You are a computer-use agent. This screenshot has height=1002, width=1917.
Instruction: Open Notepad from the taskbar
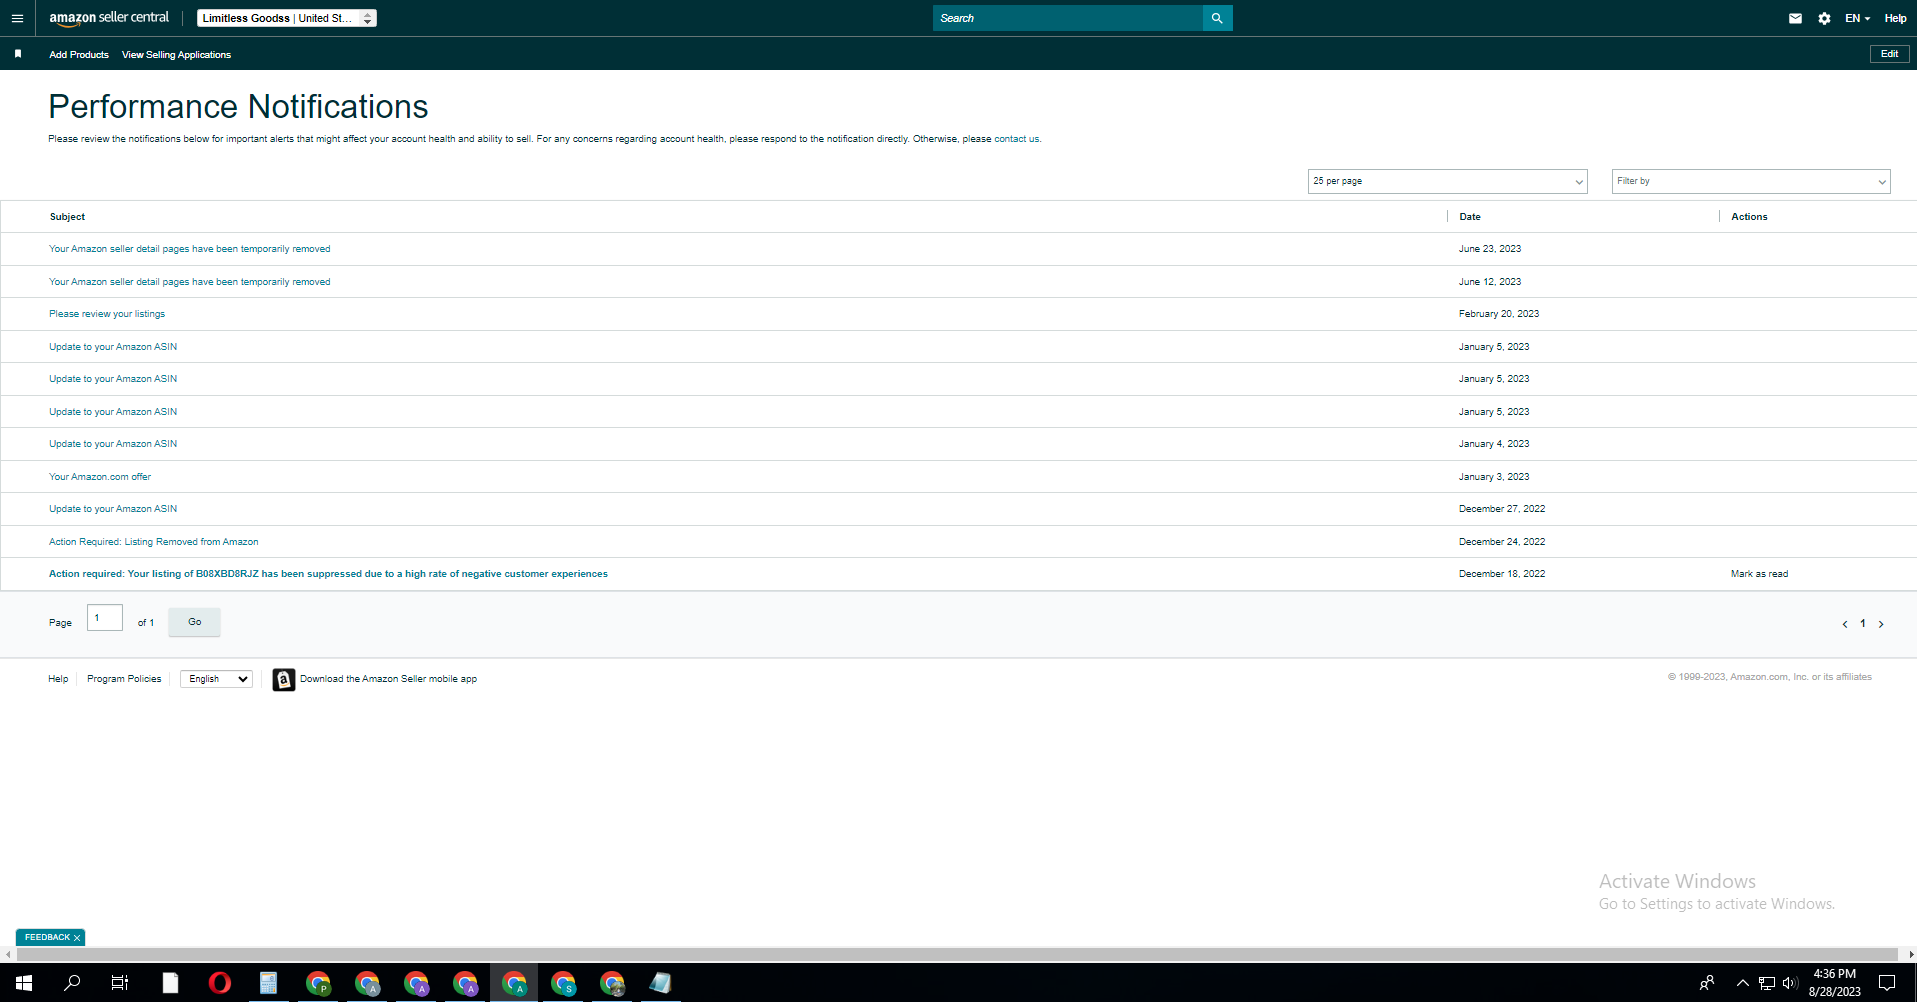coord(660,983)
